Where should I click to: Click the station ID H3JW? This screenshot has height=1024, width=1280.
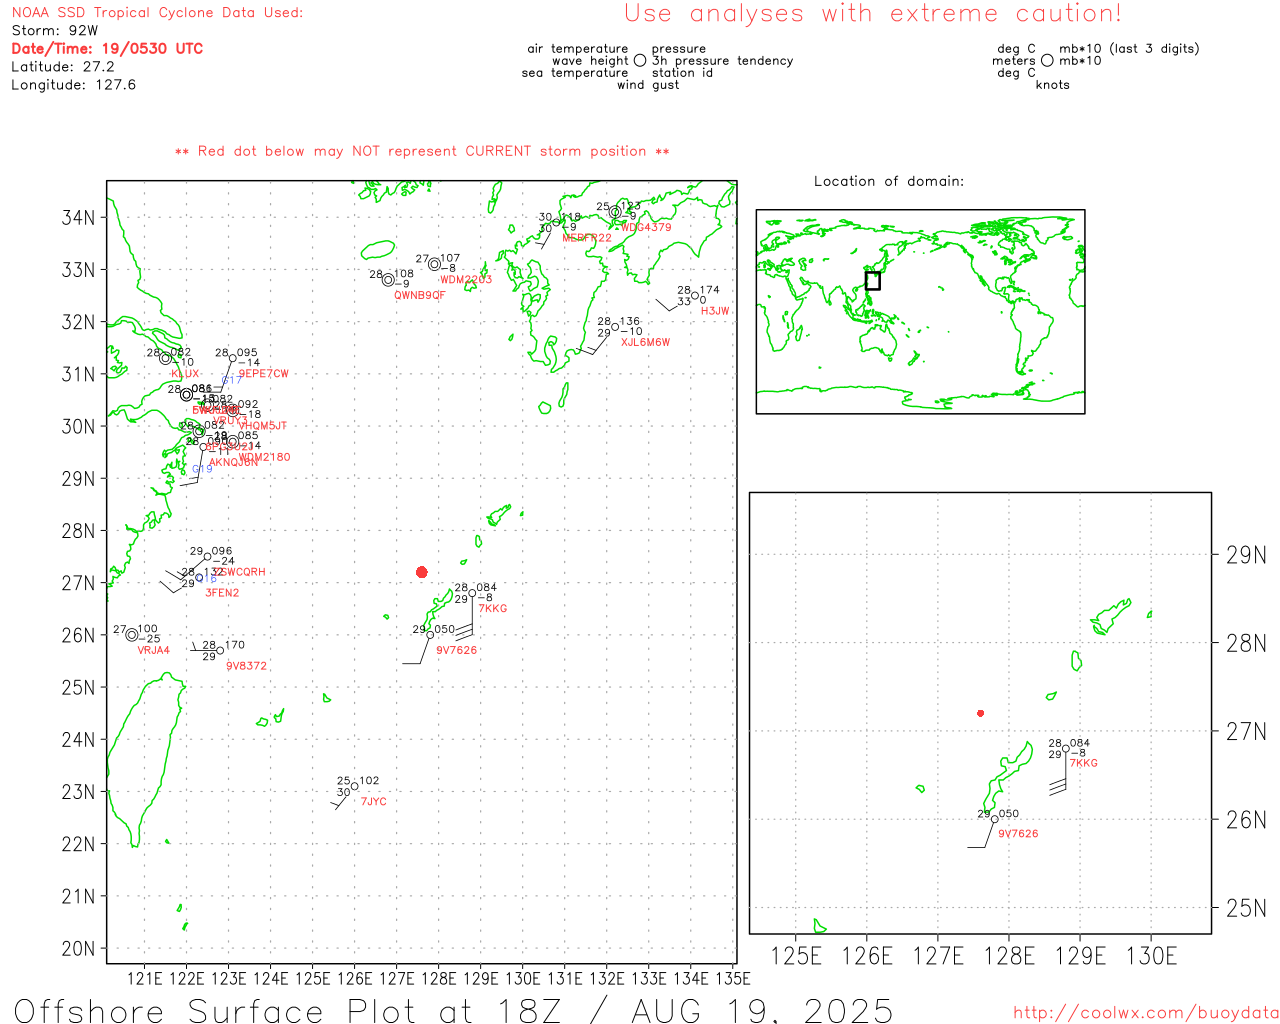pyautogui.click(x=715, y=311)
